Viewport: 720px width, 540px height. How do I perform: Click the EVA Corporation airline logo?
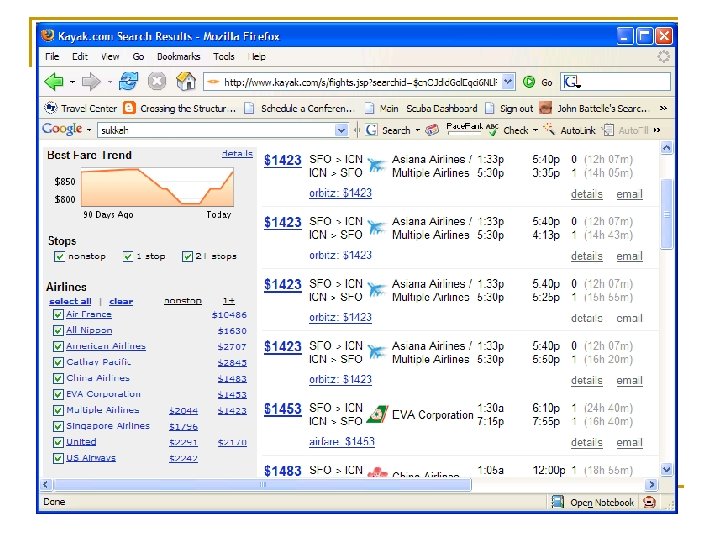[x=377, y=414]
